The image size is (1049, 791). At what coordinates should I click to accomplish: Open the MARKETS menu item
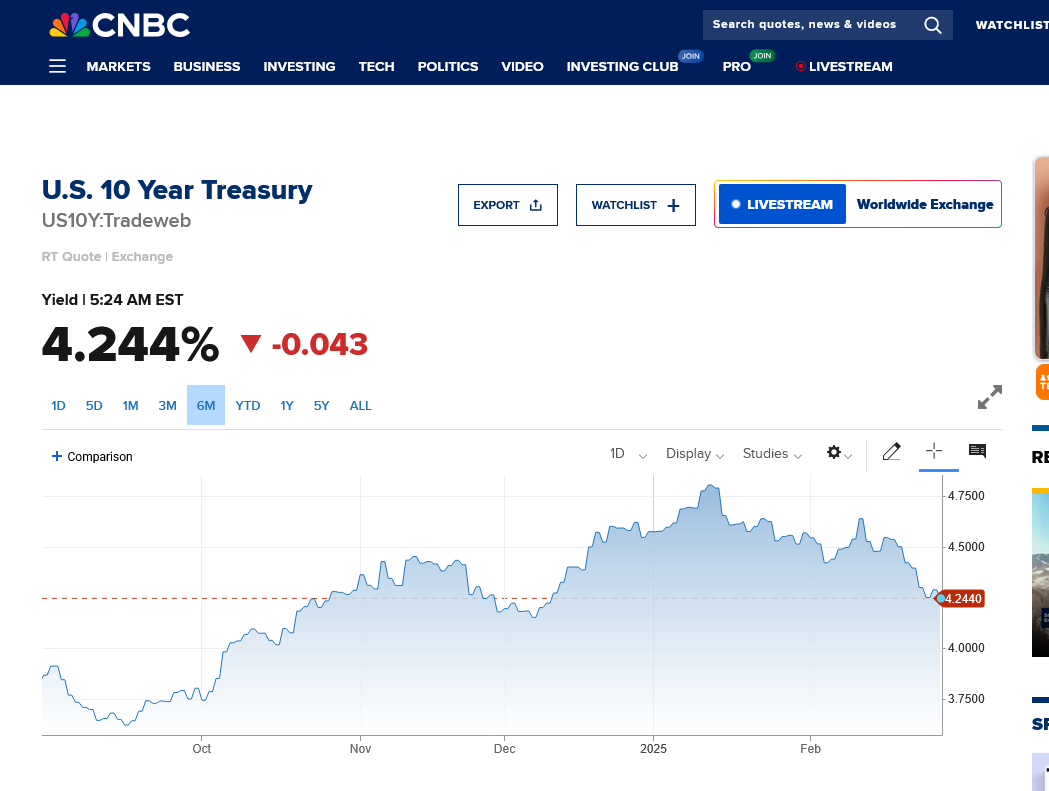pos(118,66)
